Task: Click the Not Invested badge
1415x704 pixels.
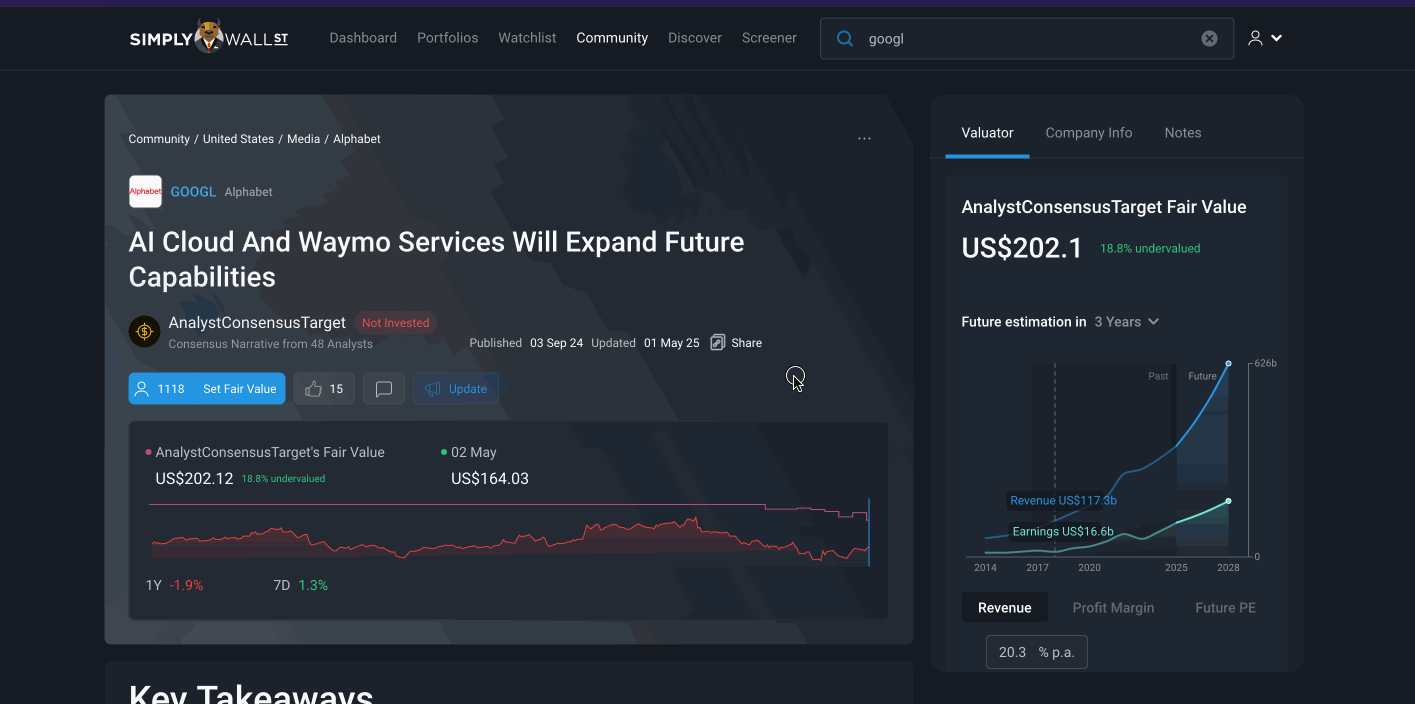Action: tap(395, 323)
